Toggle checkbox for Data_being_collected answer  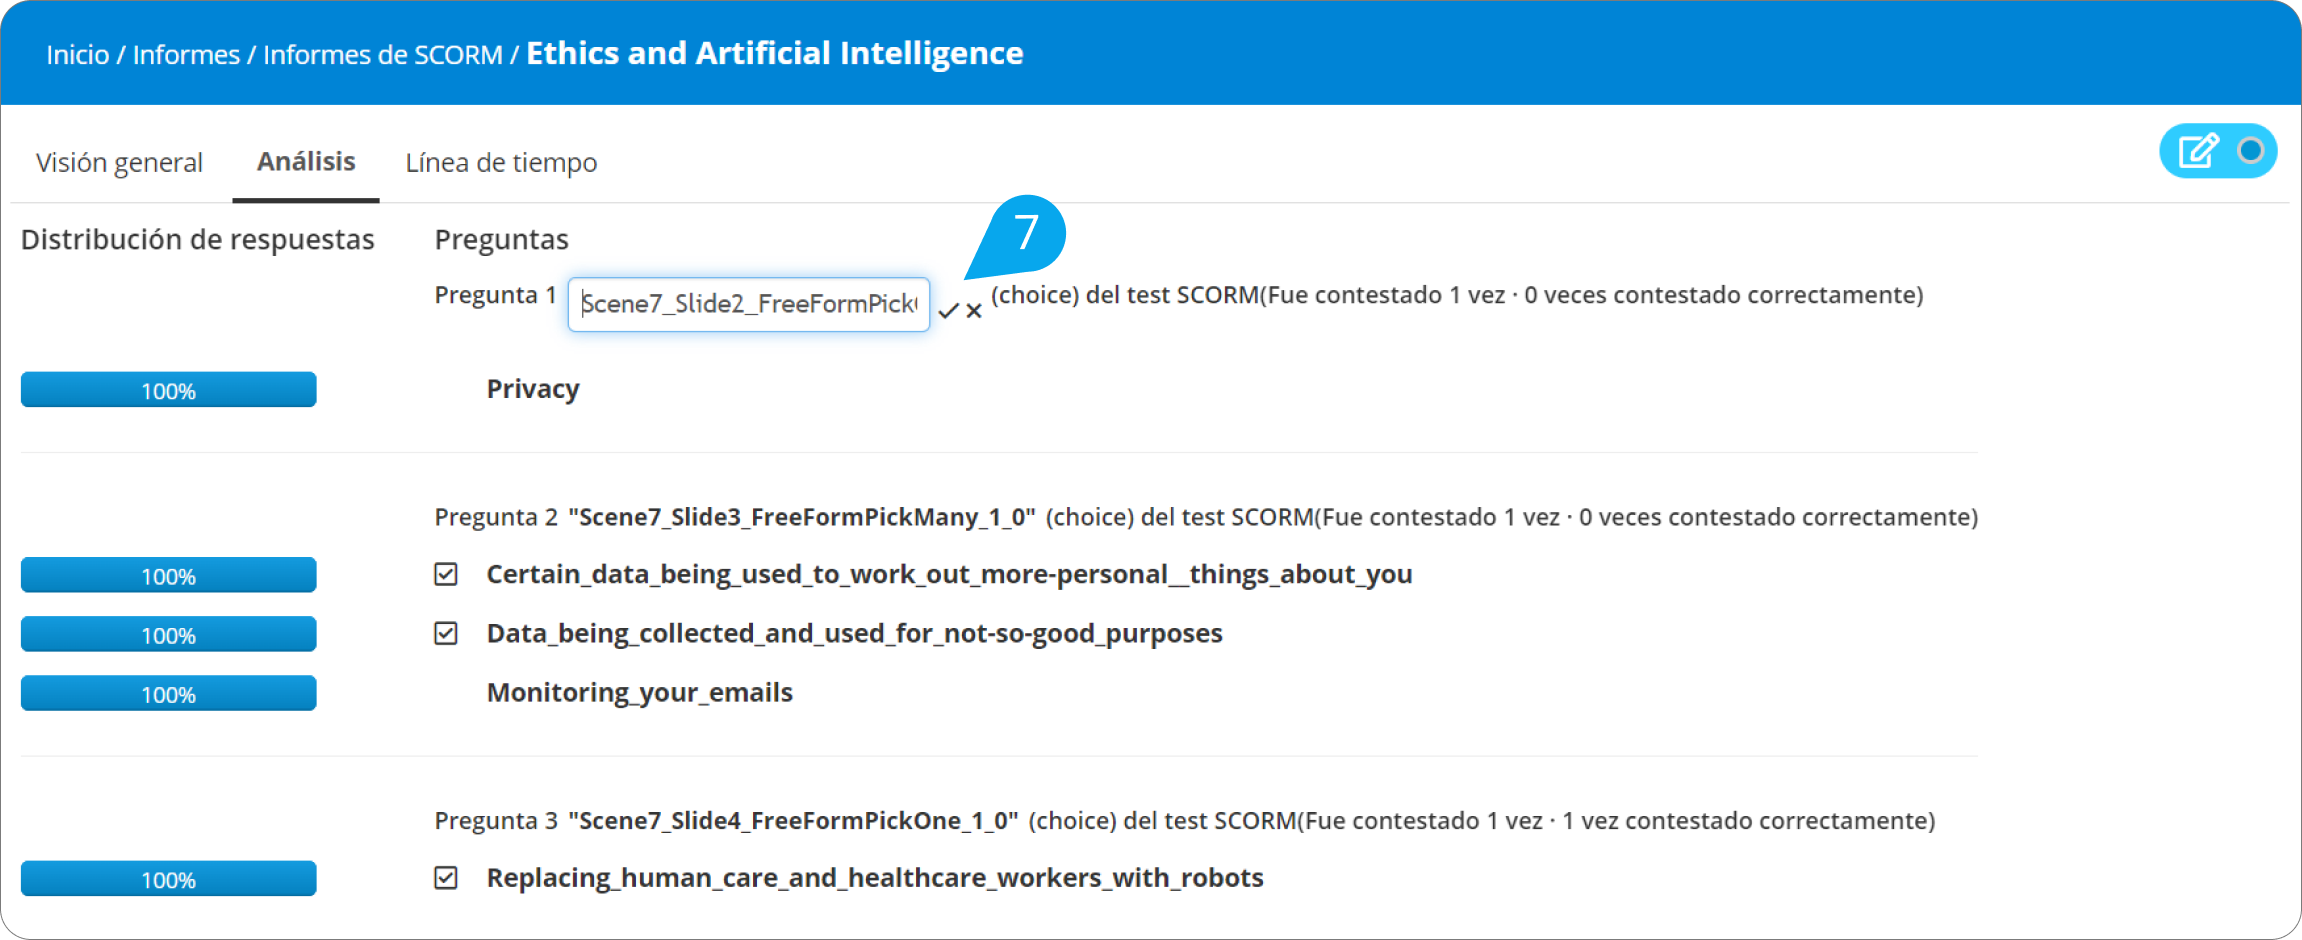446,633
